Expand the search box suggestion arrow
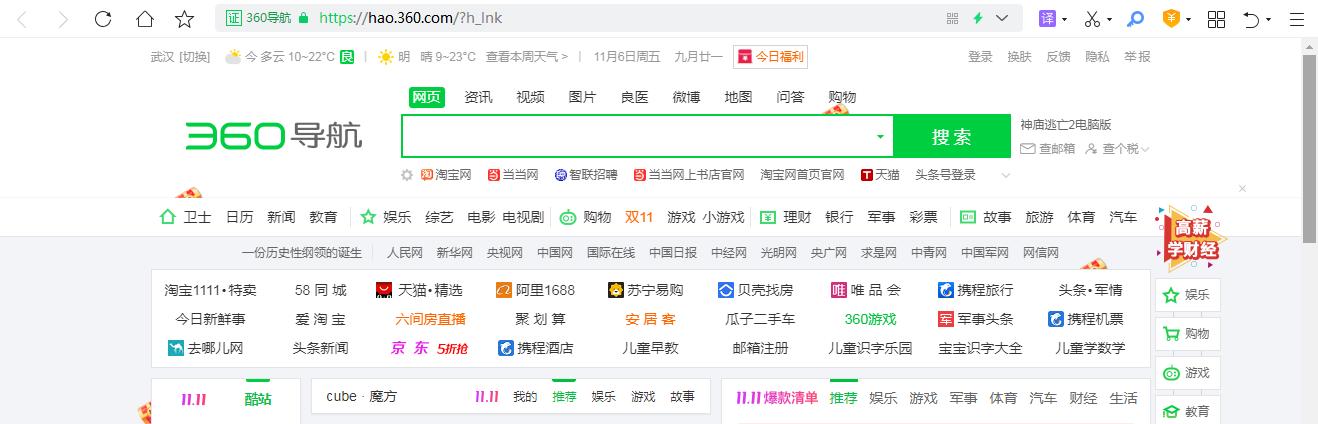 click(x=880, y=137)
